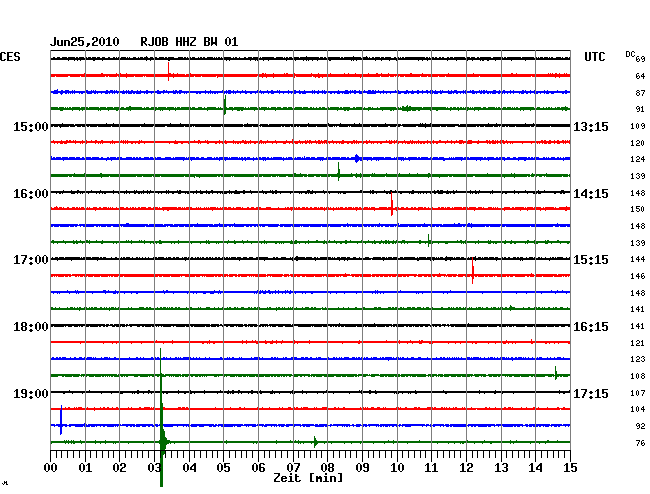Viewport: 650px width, 494px height.
Task: Click the DC value 146
Action: [638, 276]
